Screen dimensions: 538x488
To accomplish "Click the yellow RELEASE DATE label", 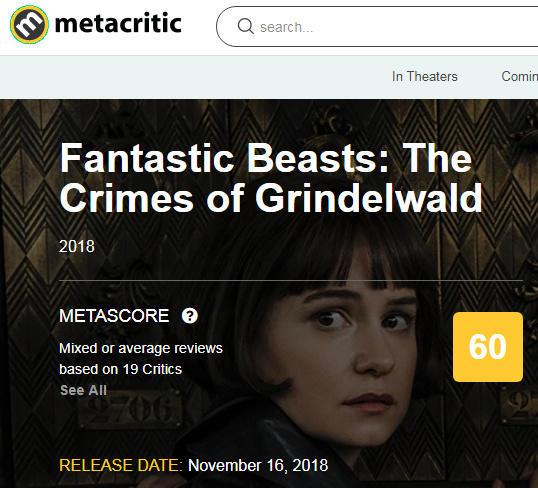I will coord(120,465).
